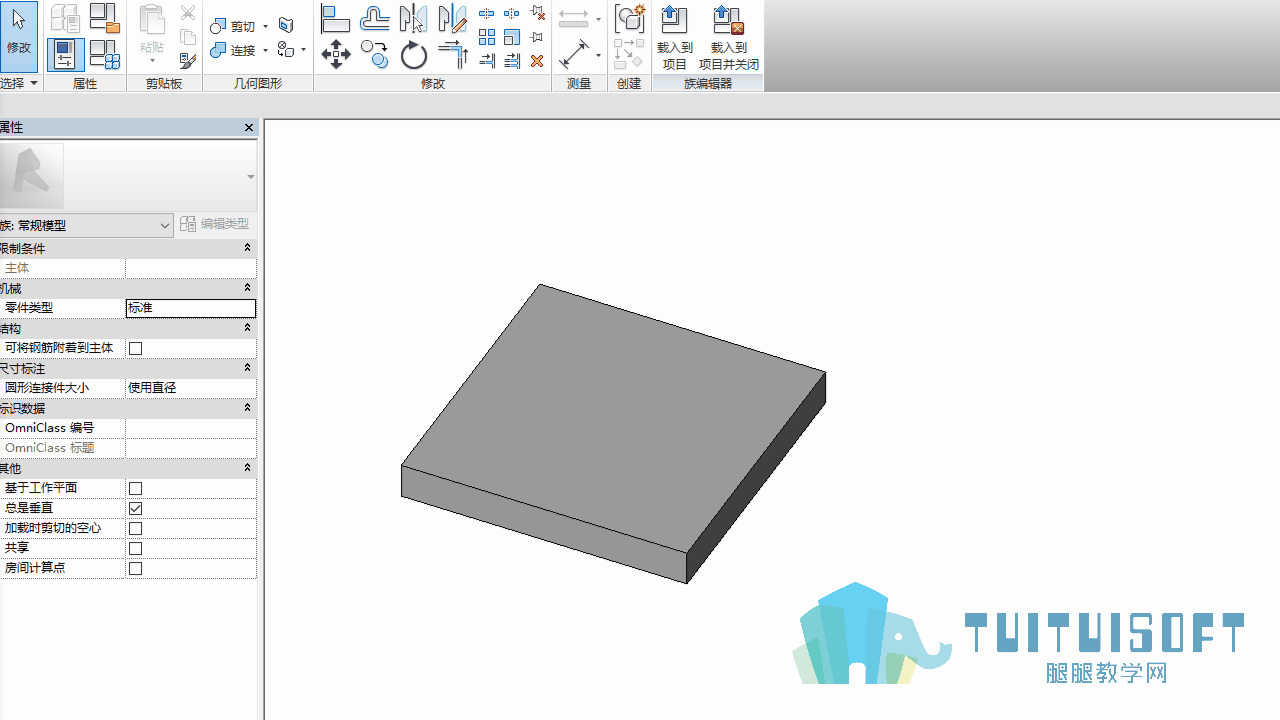Click the 剪切 geometry button
The width and height of the screenshot is (1280, 720).
(x=233, y=27)
